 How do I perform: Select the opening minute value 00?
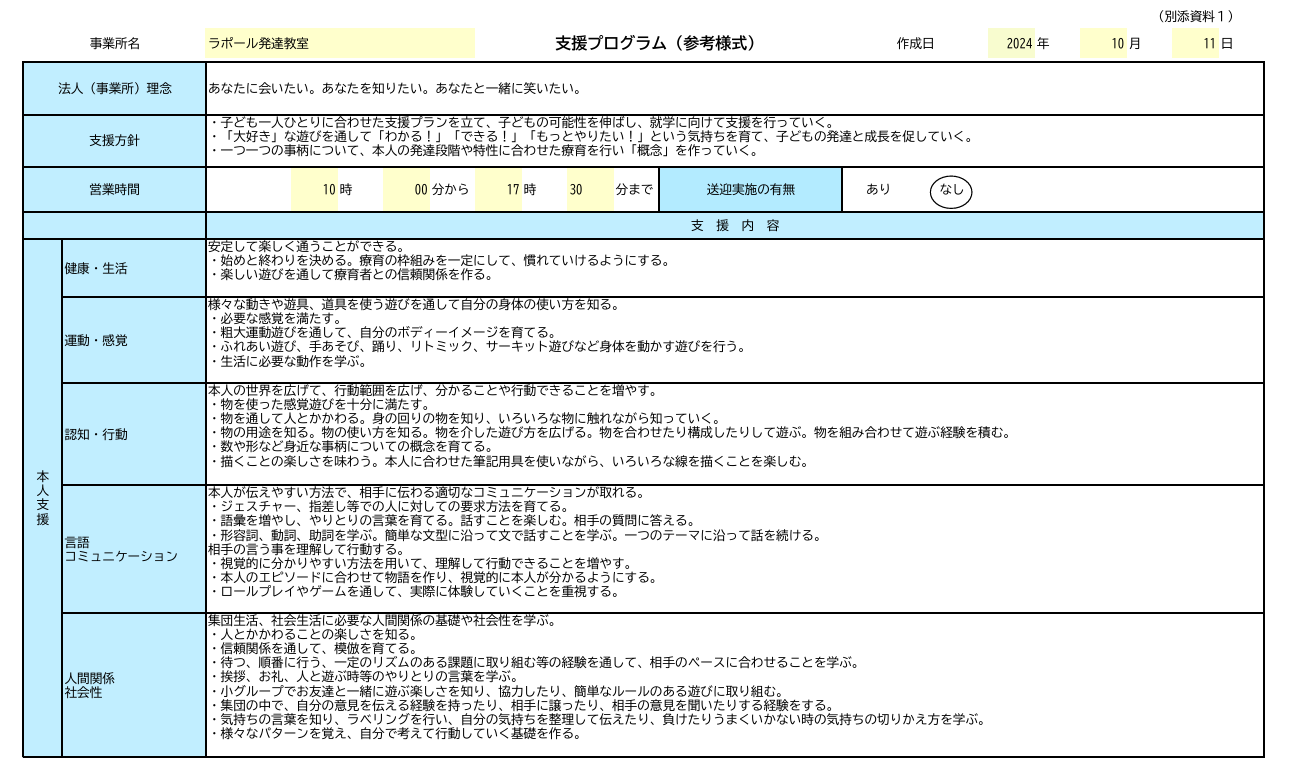(421, 189)
